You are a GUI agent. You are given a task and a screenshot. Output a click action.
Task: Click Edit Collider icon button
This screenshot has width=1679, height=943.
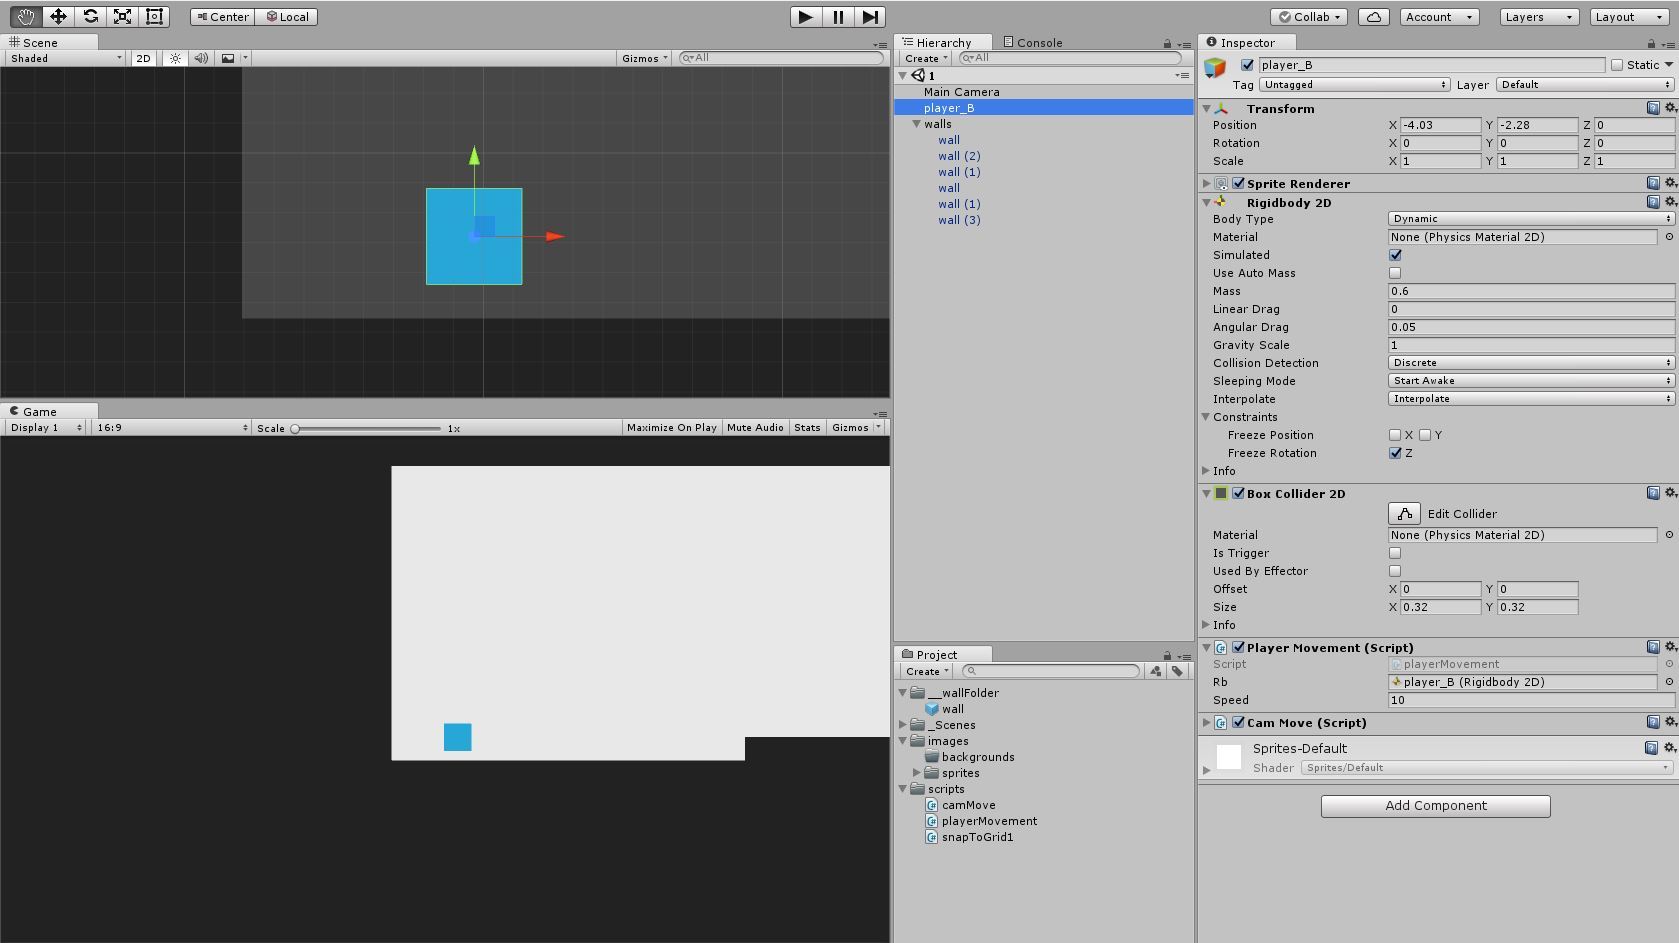1405,513
